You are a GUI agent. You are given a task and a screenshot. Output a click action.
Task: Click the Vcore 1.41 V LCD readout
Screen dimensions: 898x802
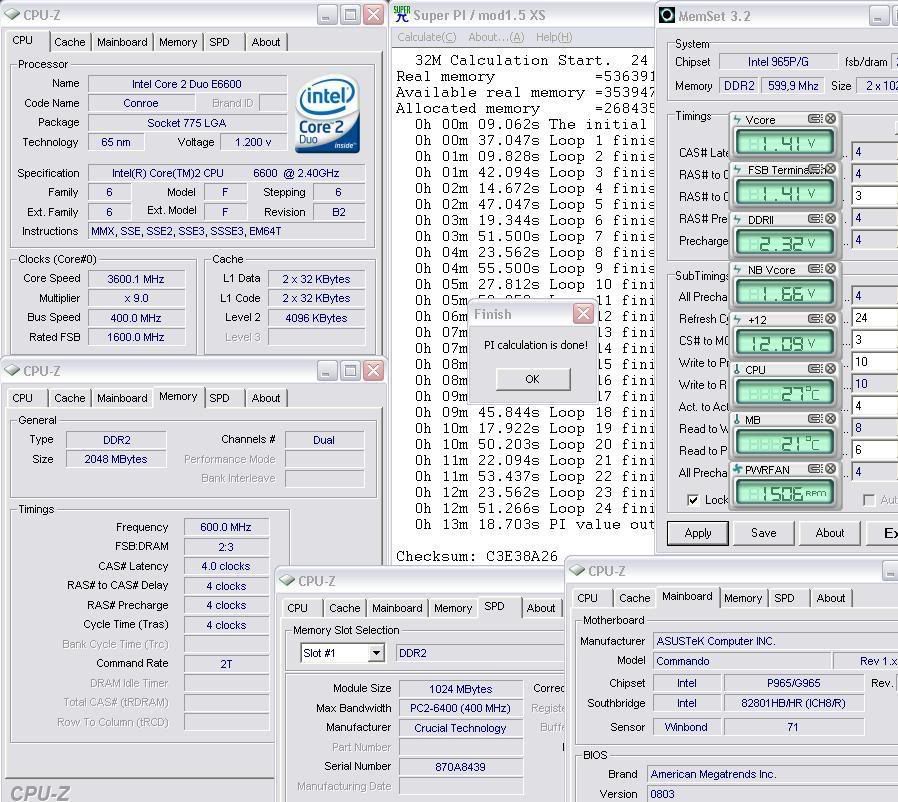pyautogui.click(x=784, y=143)
